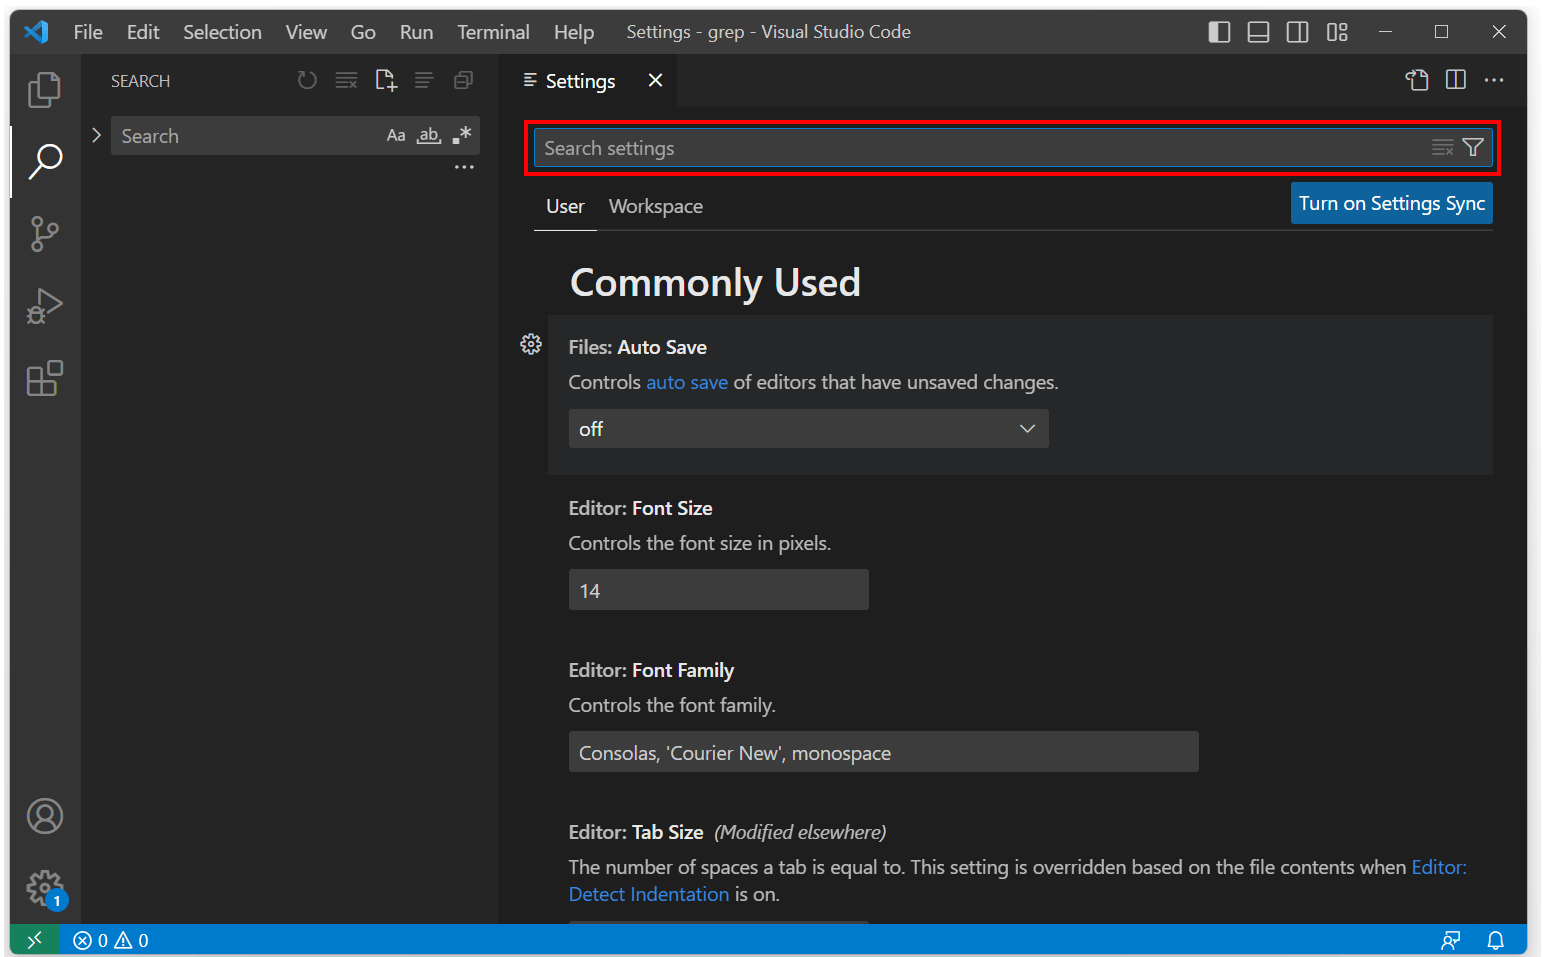Click the Editor: Font Size input

point(718,590)
